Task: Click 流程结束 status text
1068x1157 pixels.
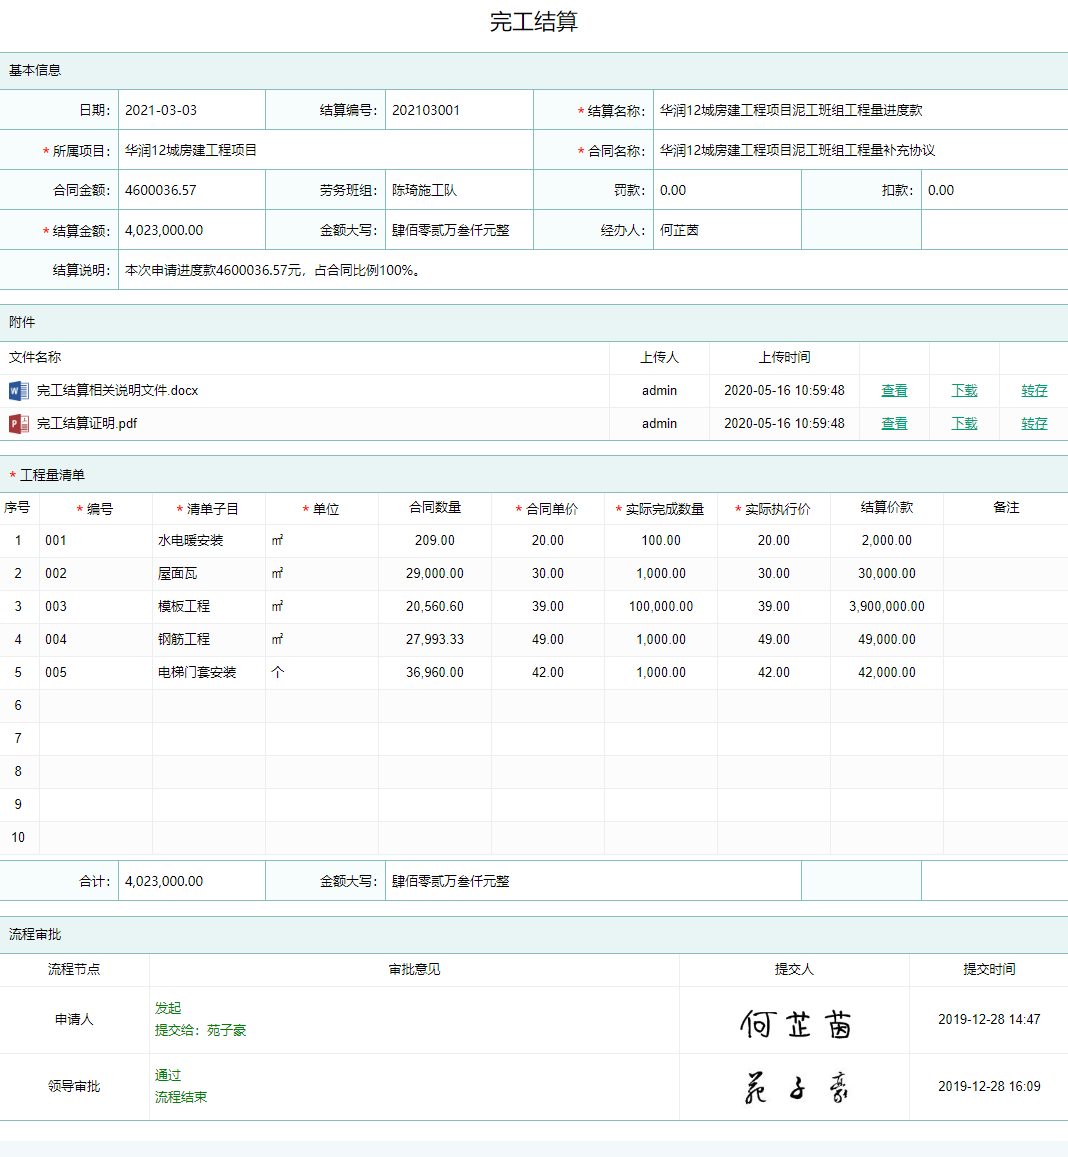Action: tap(181, 1097)
